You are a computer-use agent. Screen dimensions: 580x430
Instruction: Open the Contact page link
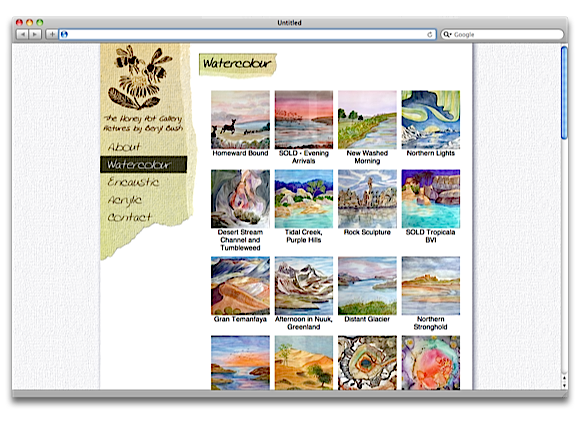tap(129, 217)
